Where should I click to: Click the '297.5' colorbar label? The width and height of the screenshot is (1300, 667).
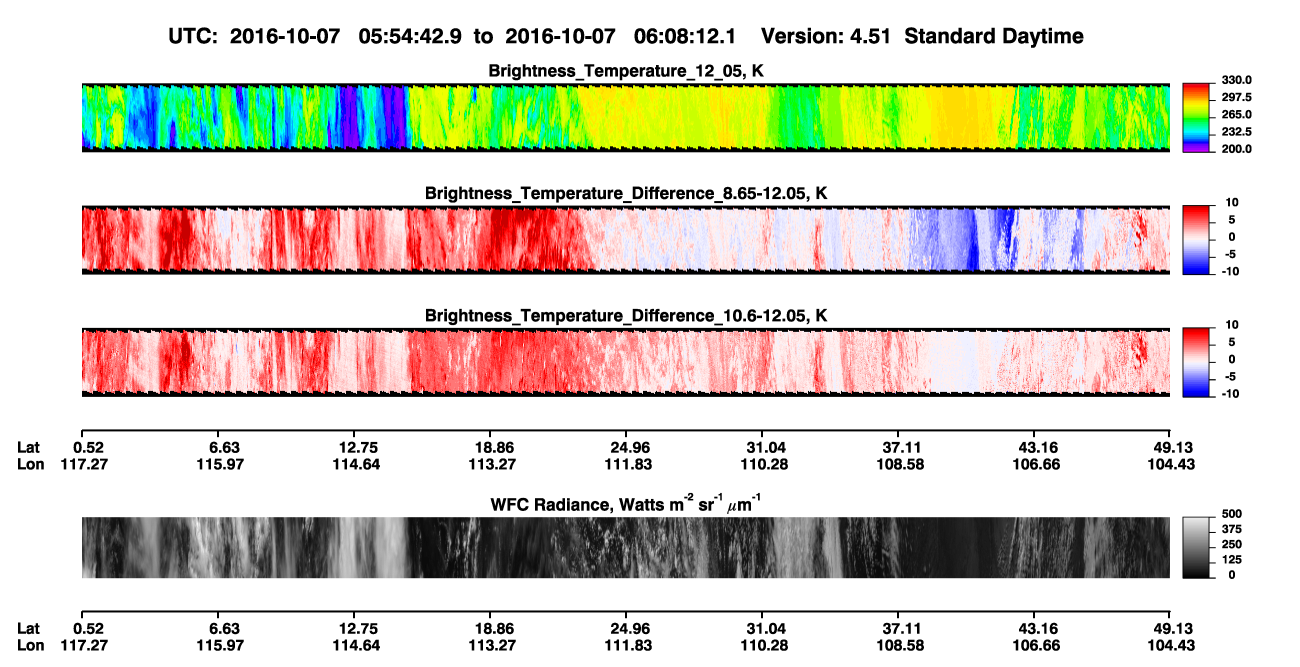[x=1237, y=98]
